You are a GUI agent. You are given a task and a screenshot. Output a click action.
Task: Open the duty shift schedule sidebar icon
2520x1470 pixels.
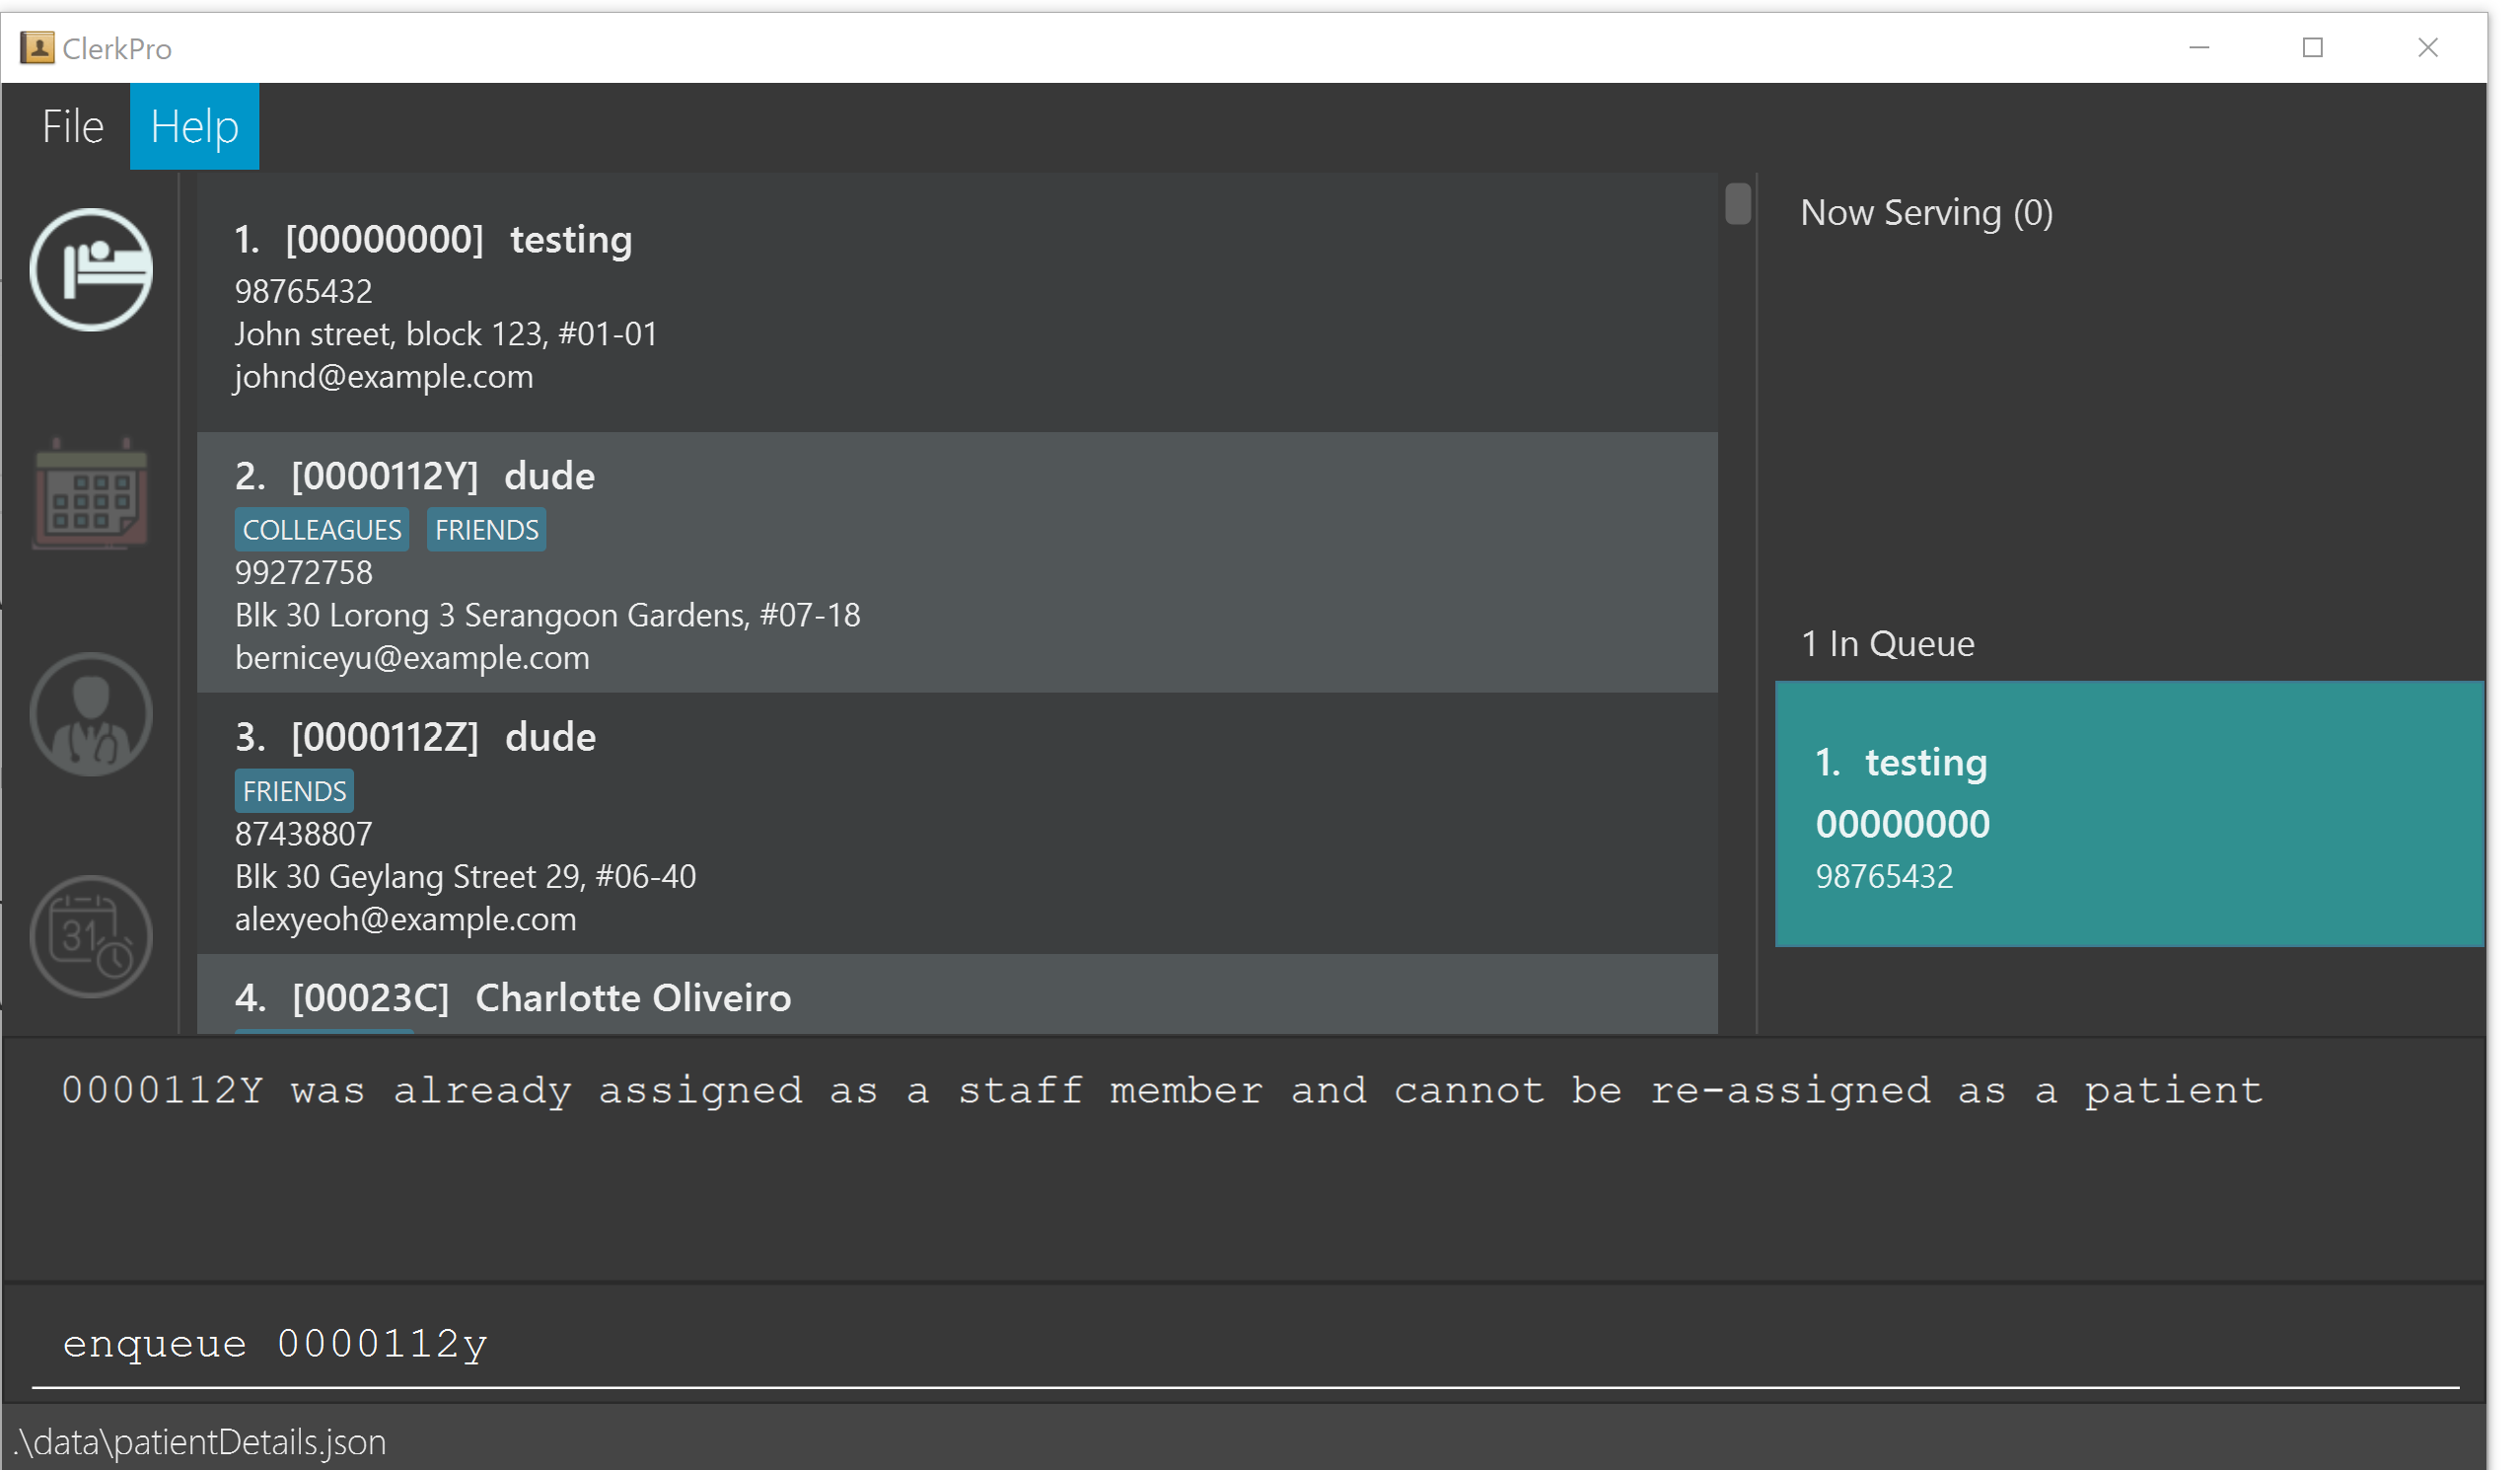tap(91, 937)
